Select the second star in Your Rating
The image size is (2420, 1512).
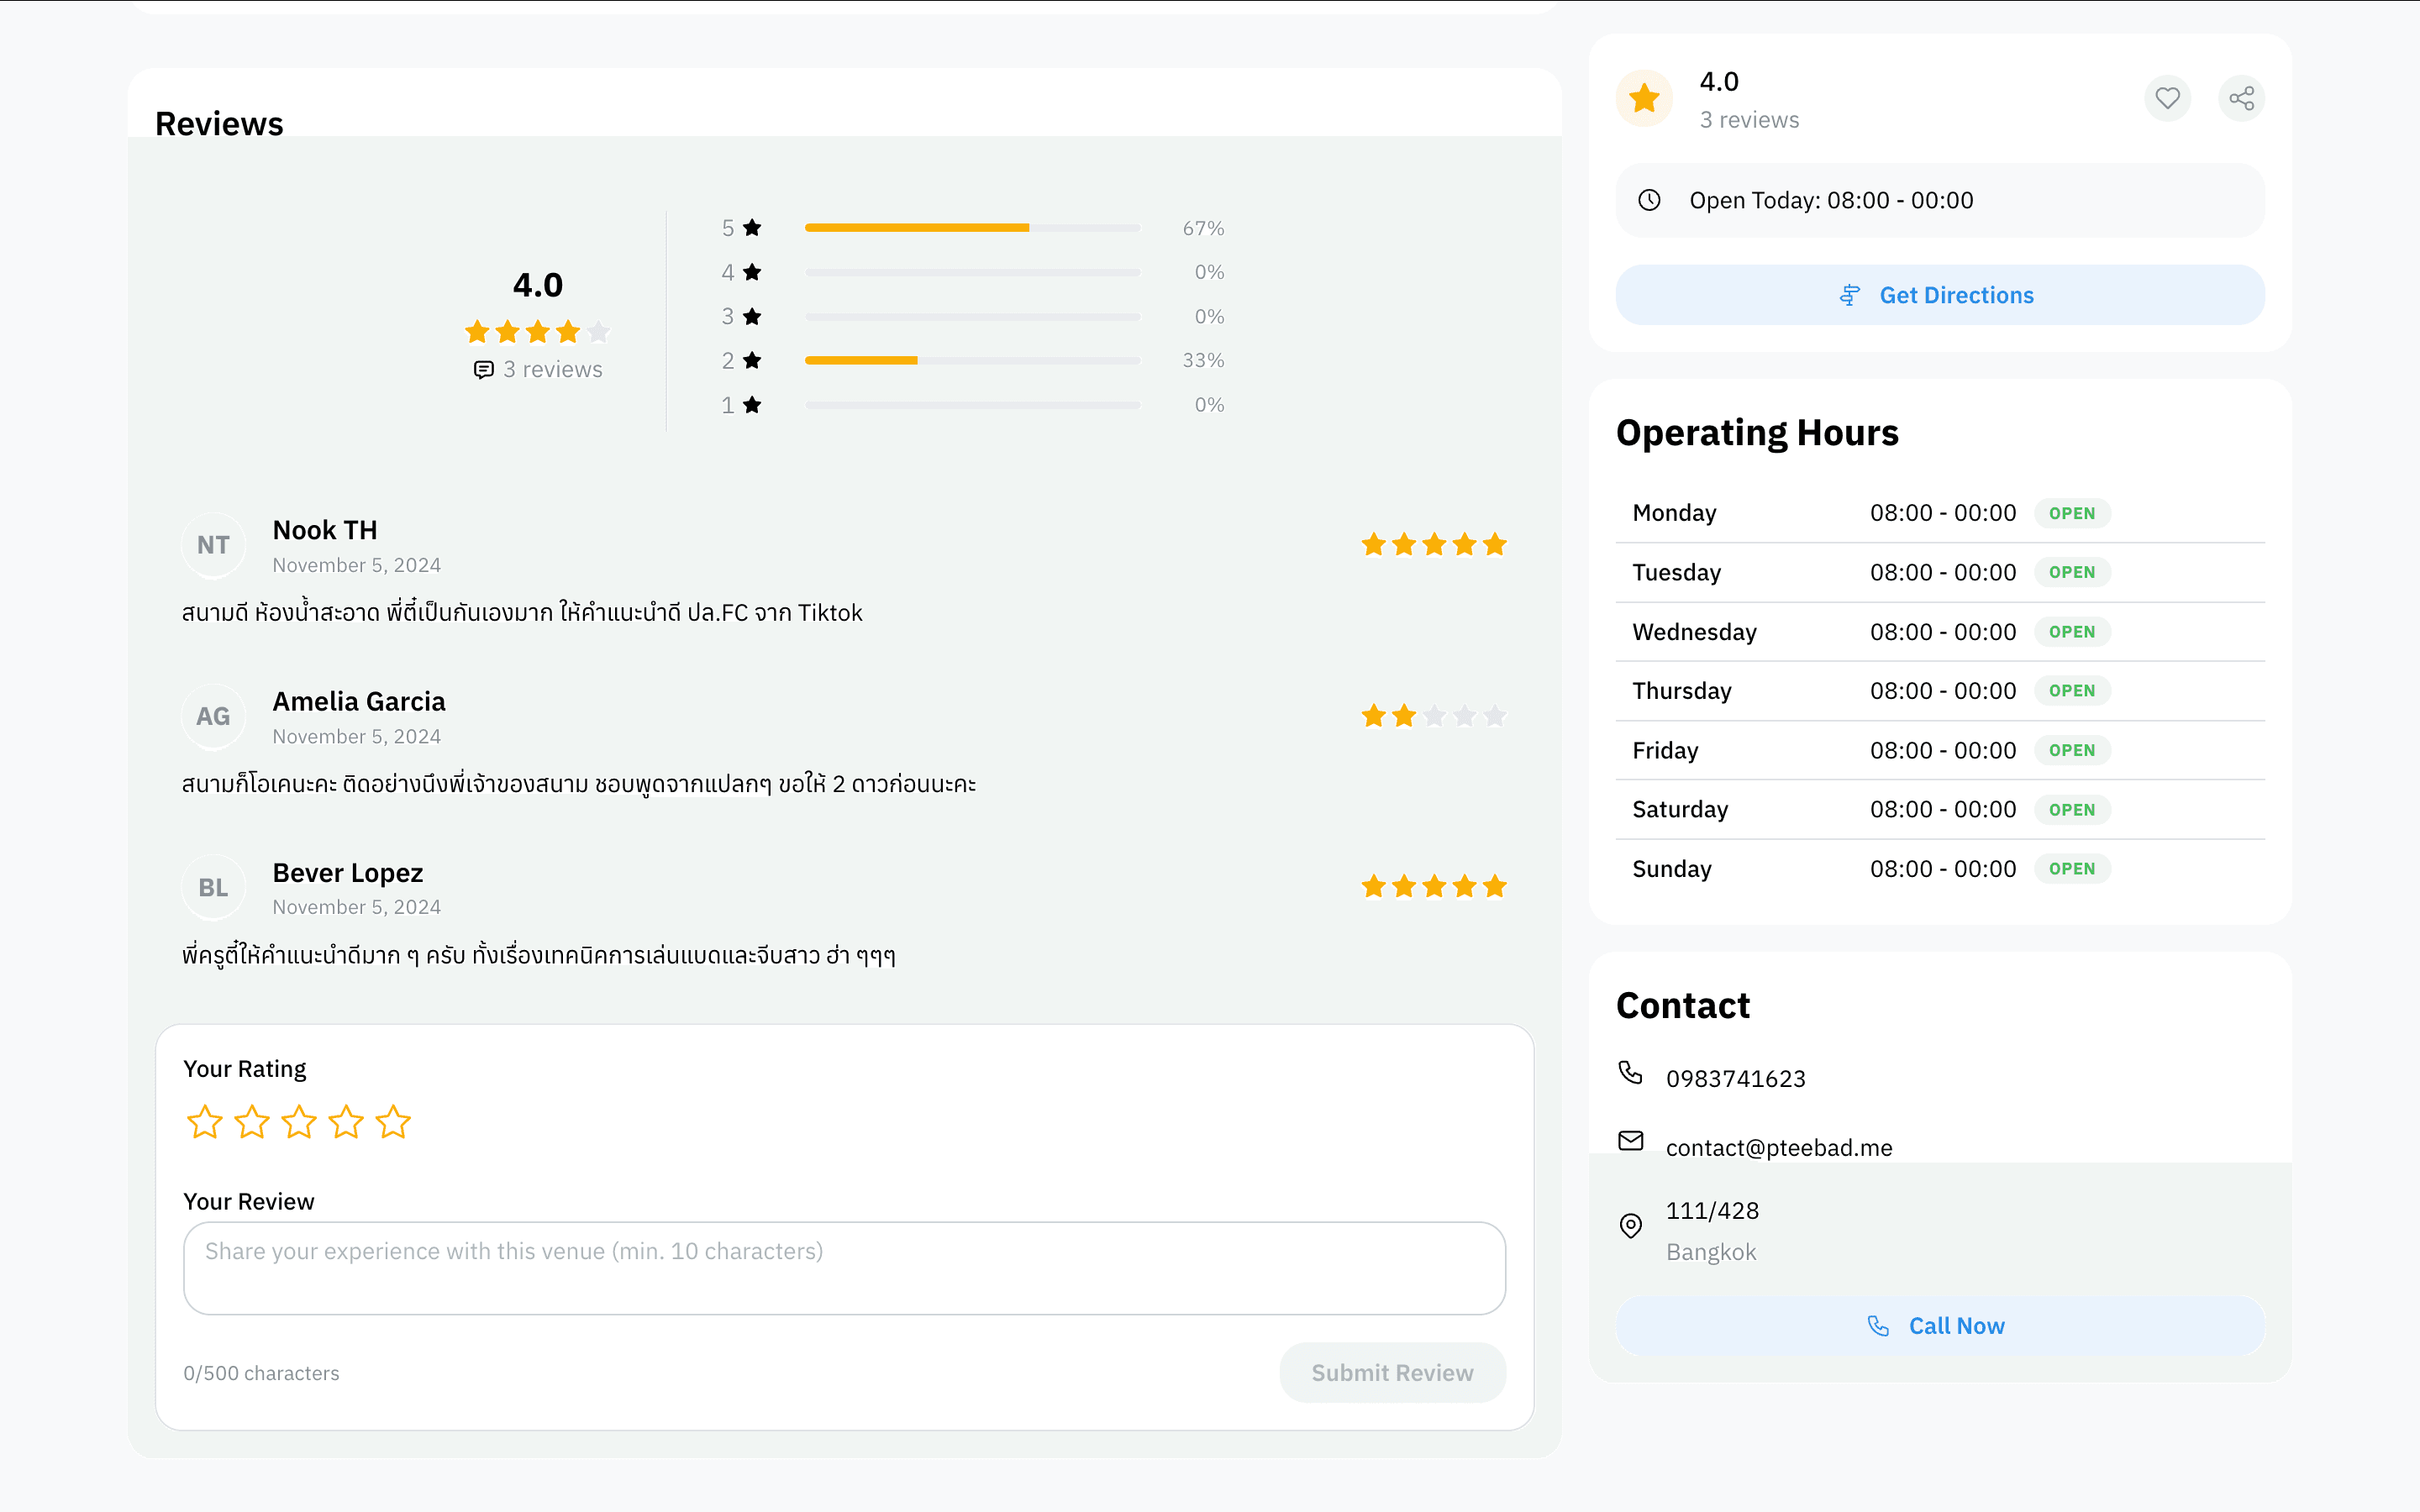click(252, 1122)
